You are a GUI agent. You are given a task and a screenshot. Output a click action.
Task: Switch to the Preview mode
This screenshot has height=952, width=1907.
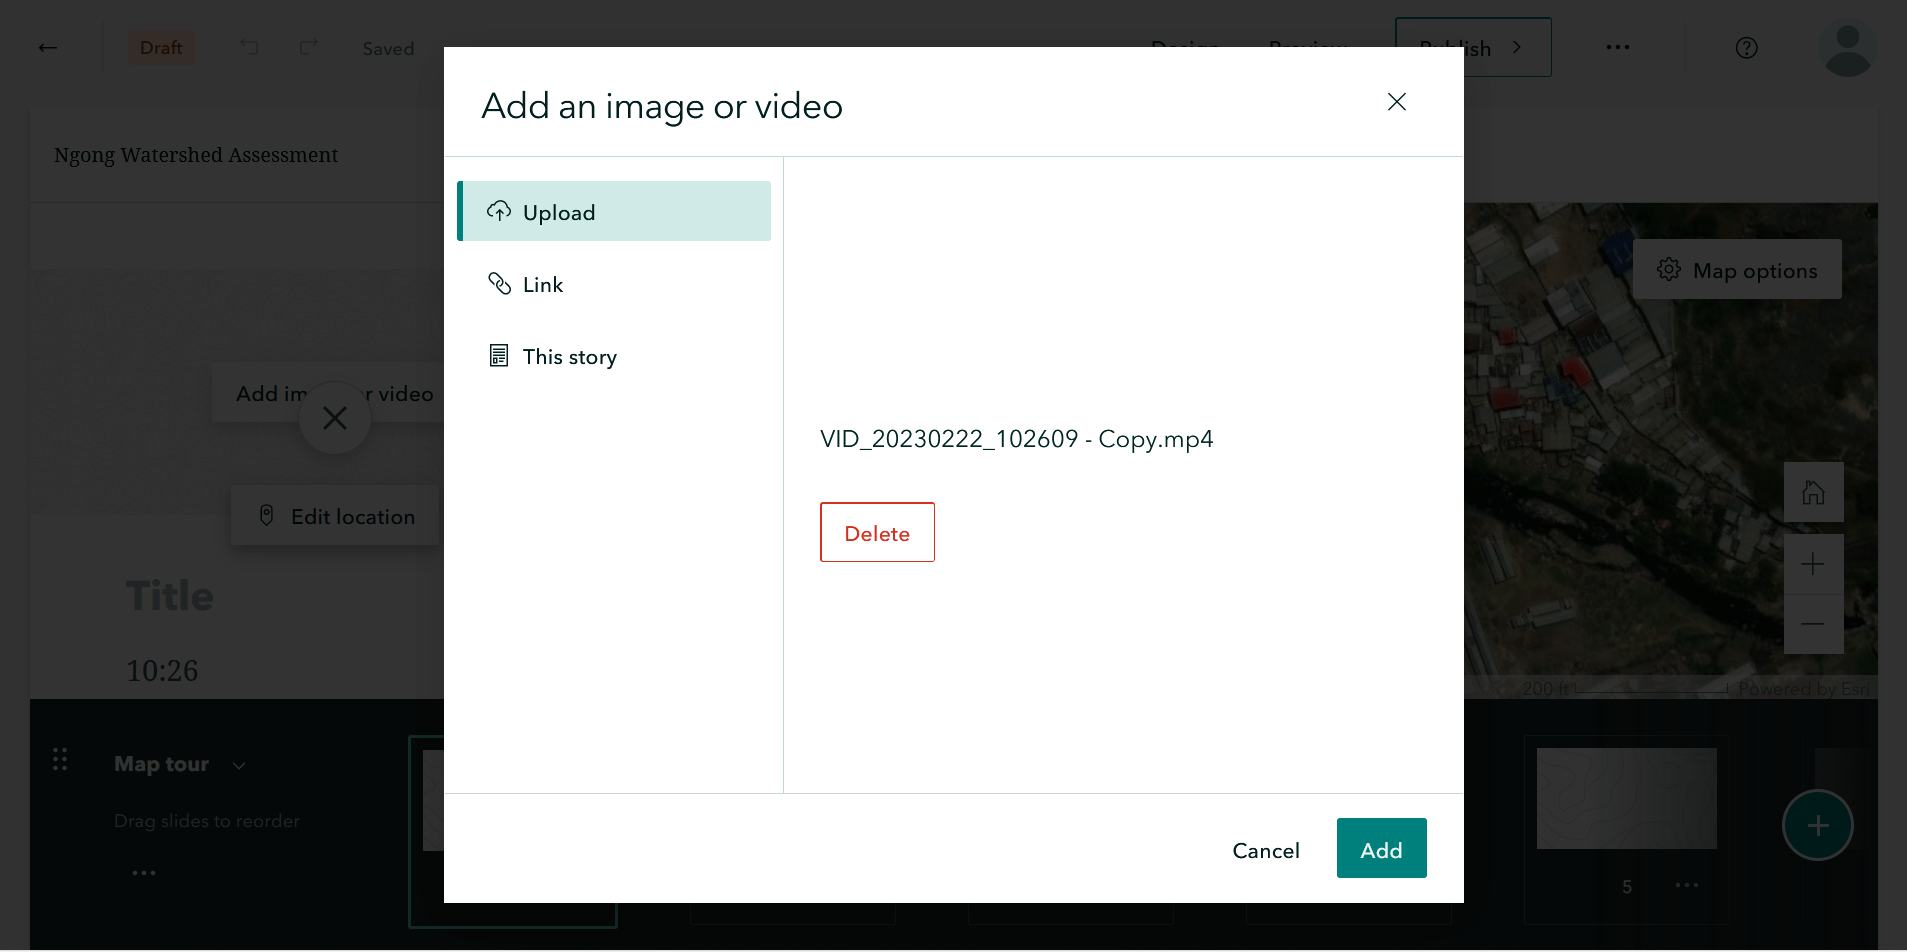tap(1308, 47)
